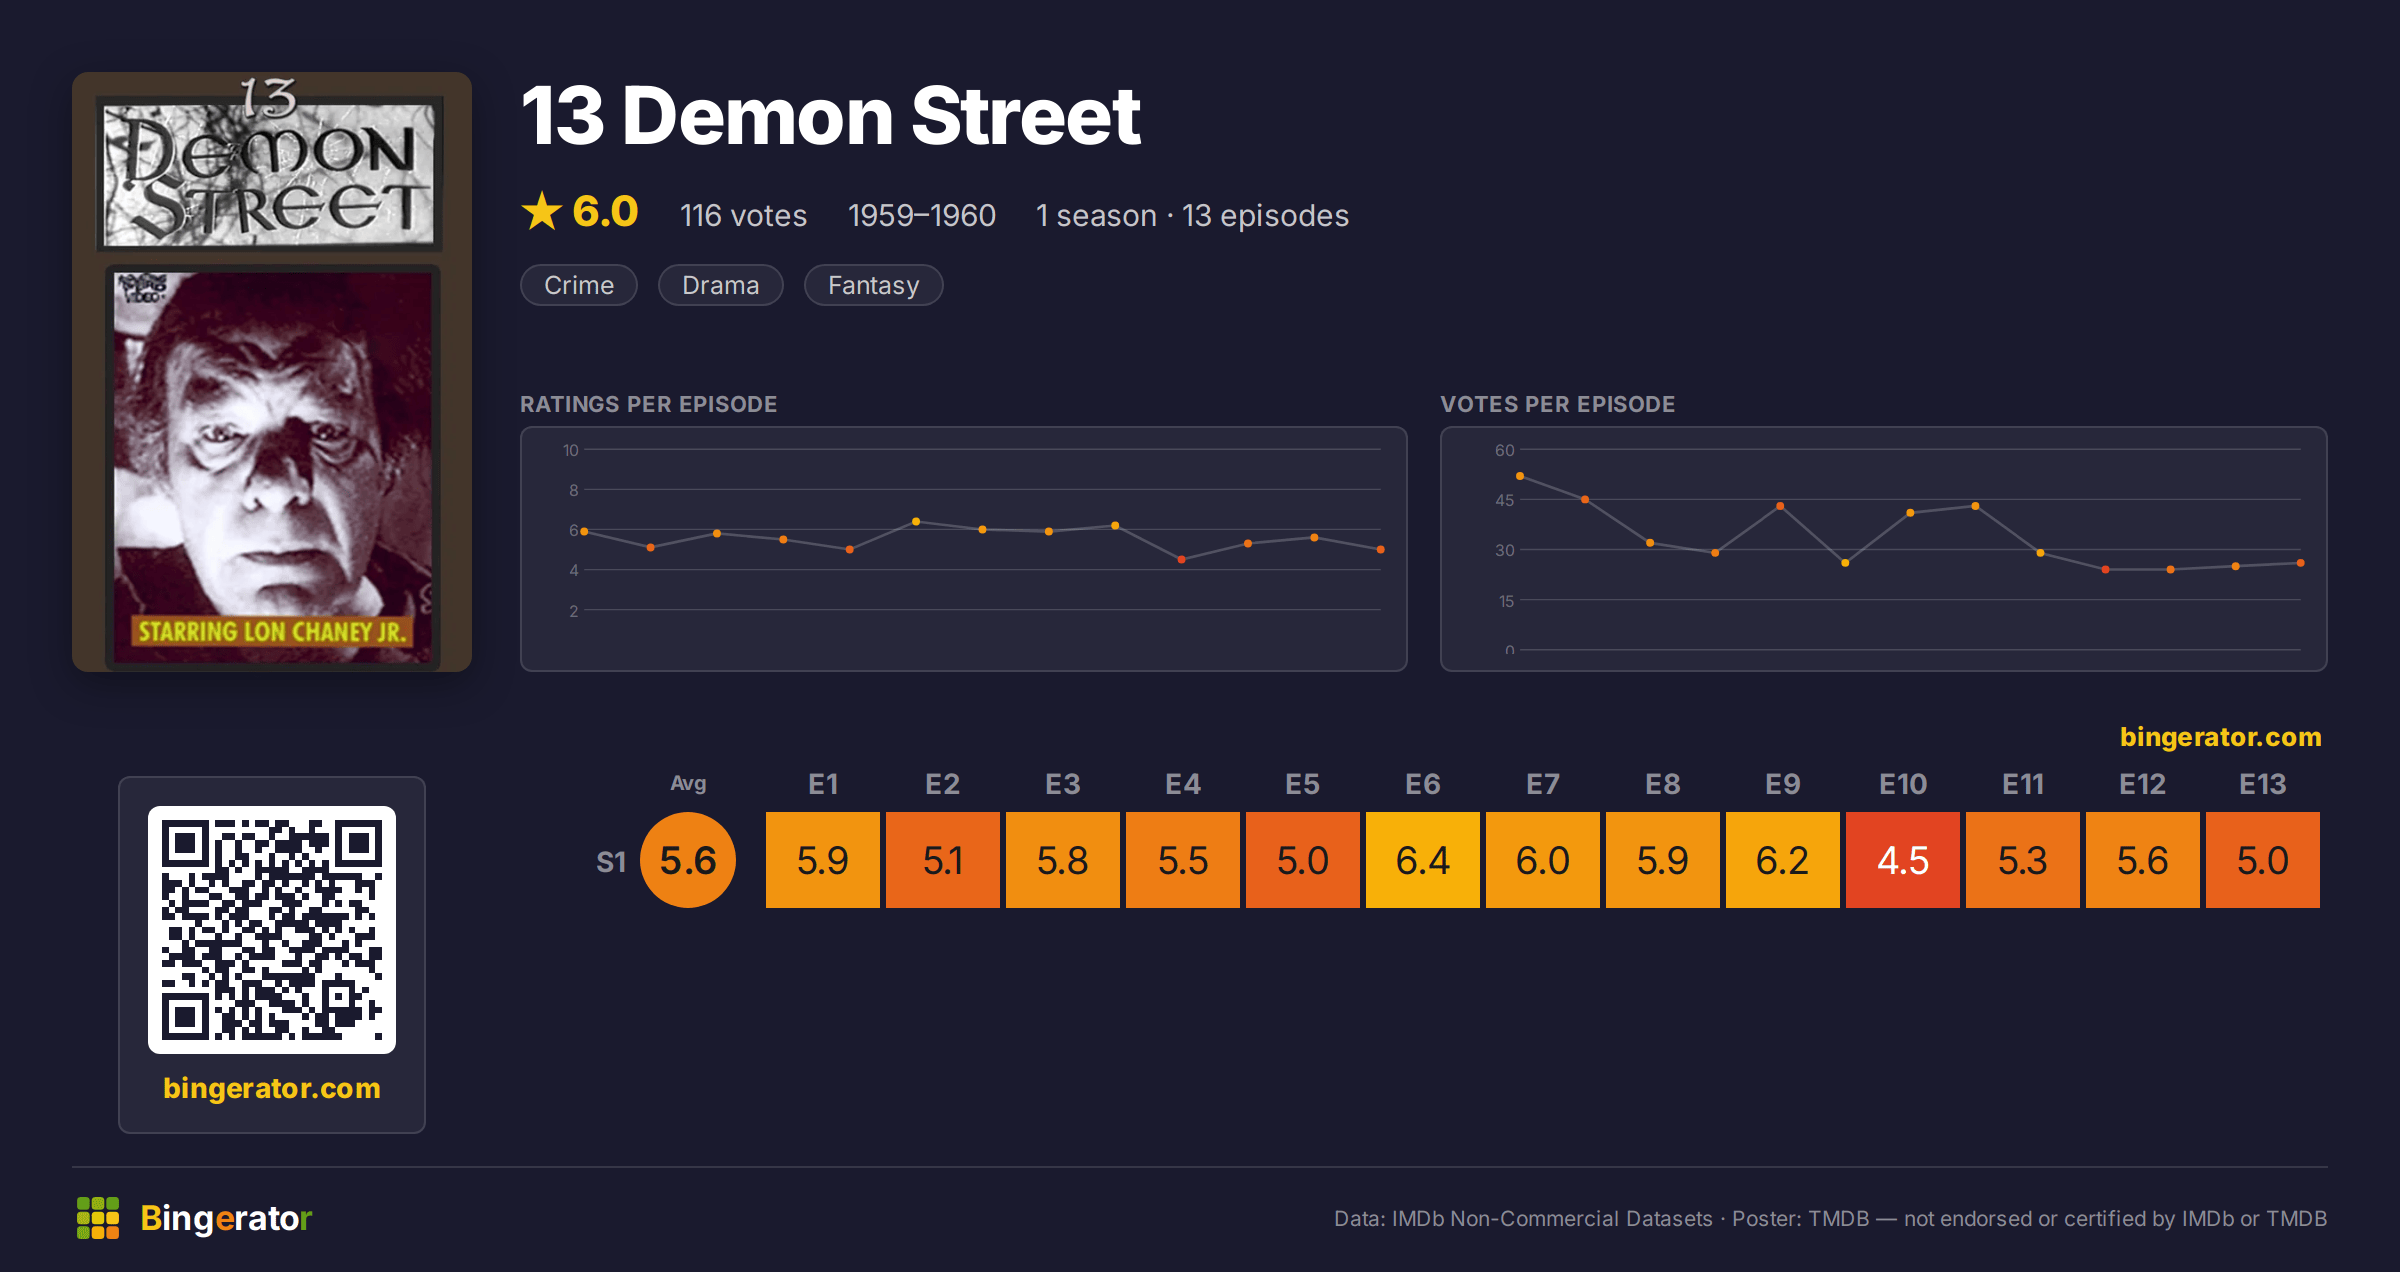2400x1272 pixels.
Task: Click the E1 rating cell 5.9
Action: [823, 860]
